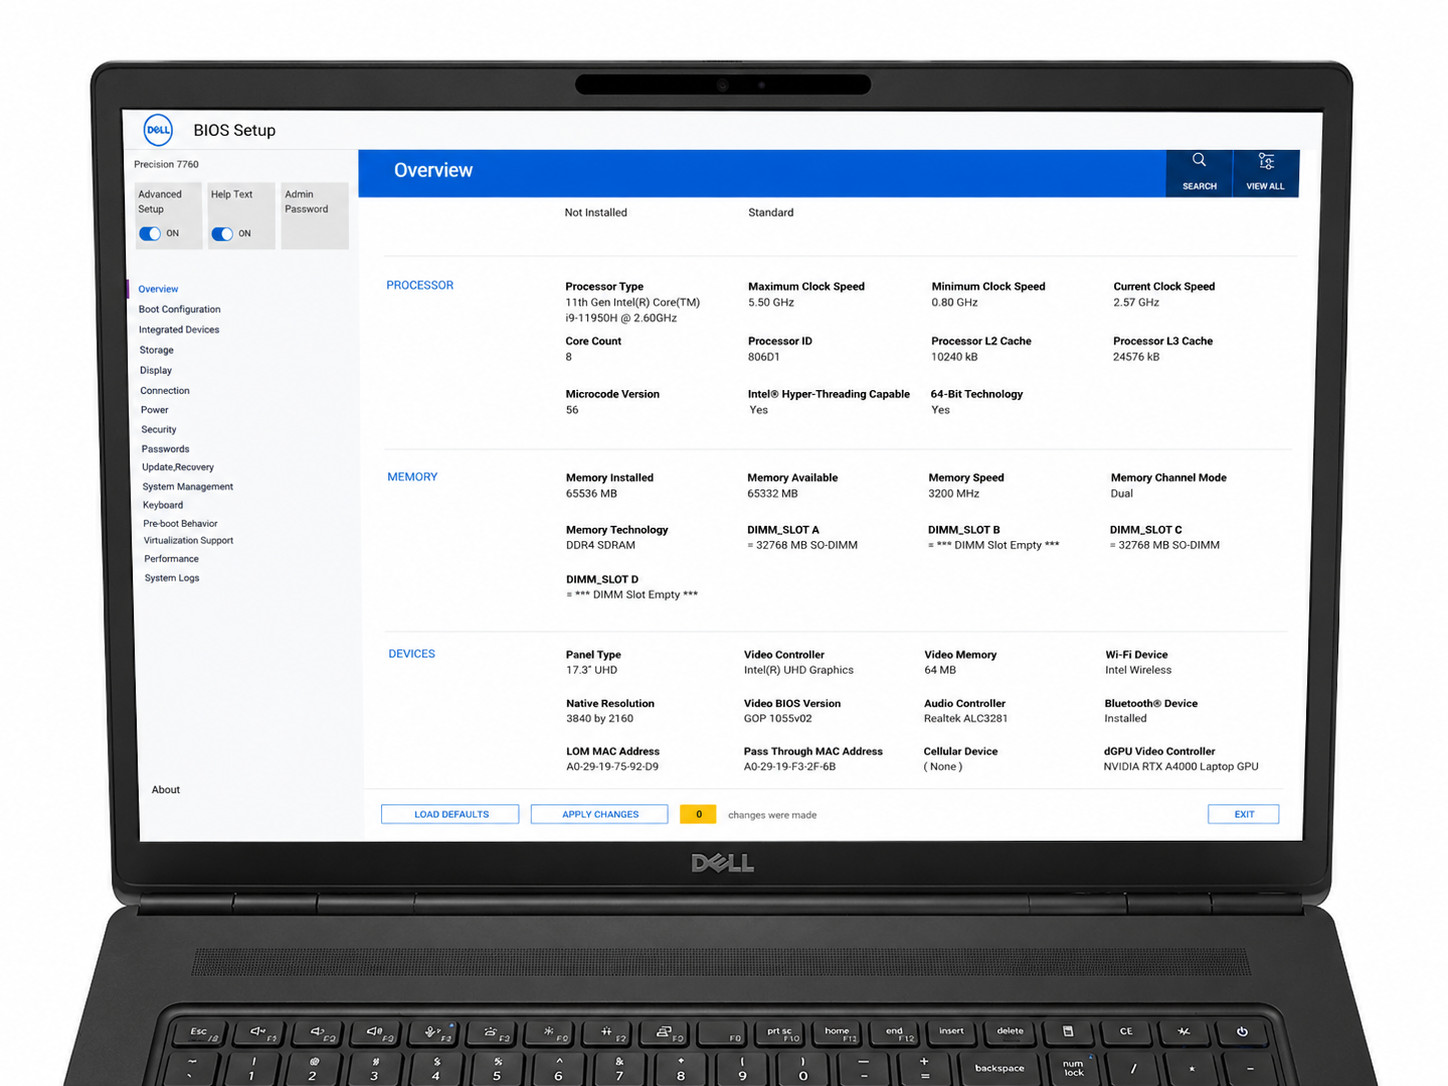Open Boot Configuration section
This screenshot has height=1086, width=1448.
[x=179, y=309]
